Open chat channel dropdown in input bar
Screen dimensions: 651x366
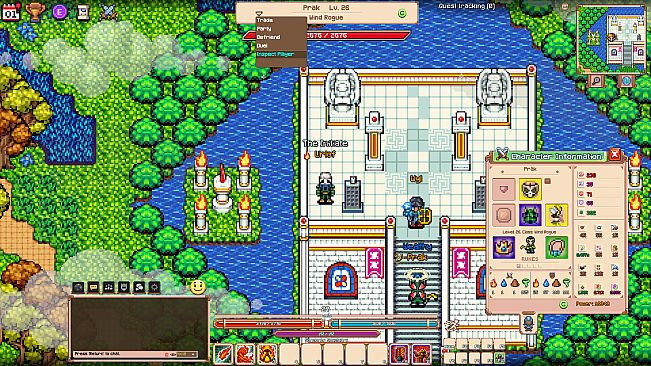186,354
